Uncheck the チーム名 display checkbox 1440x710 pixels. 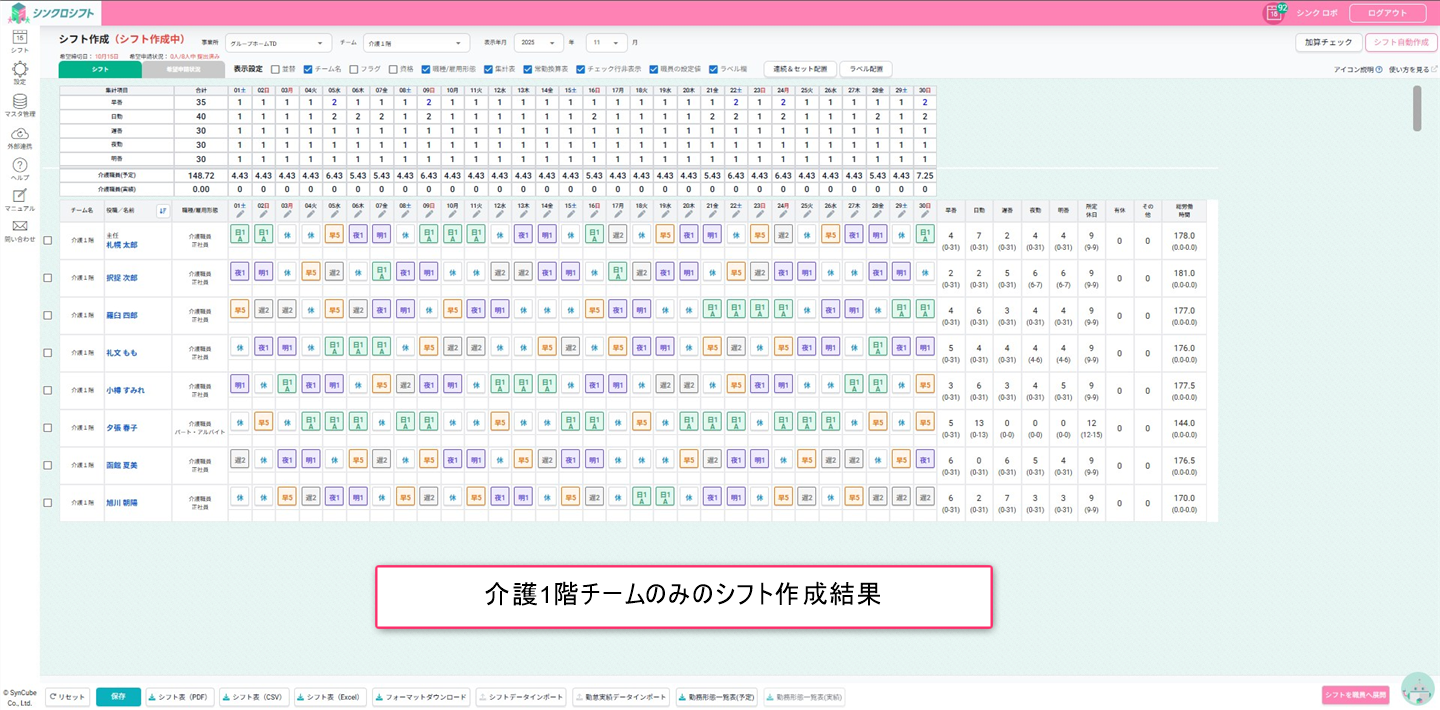[x=308, y=69]
